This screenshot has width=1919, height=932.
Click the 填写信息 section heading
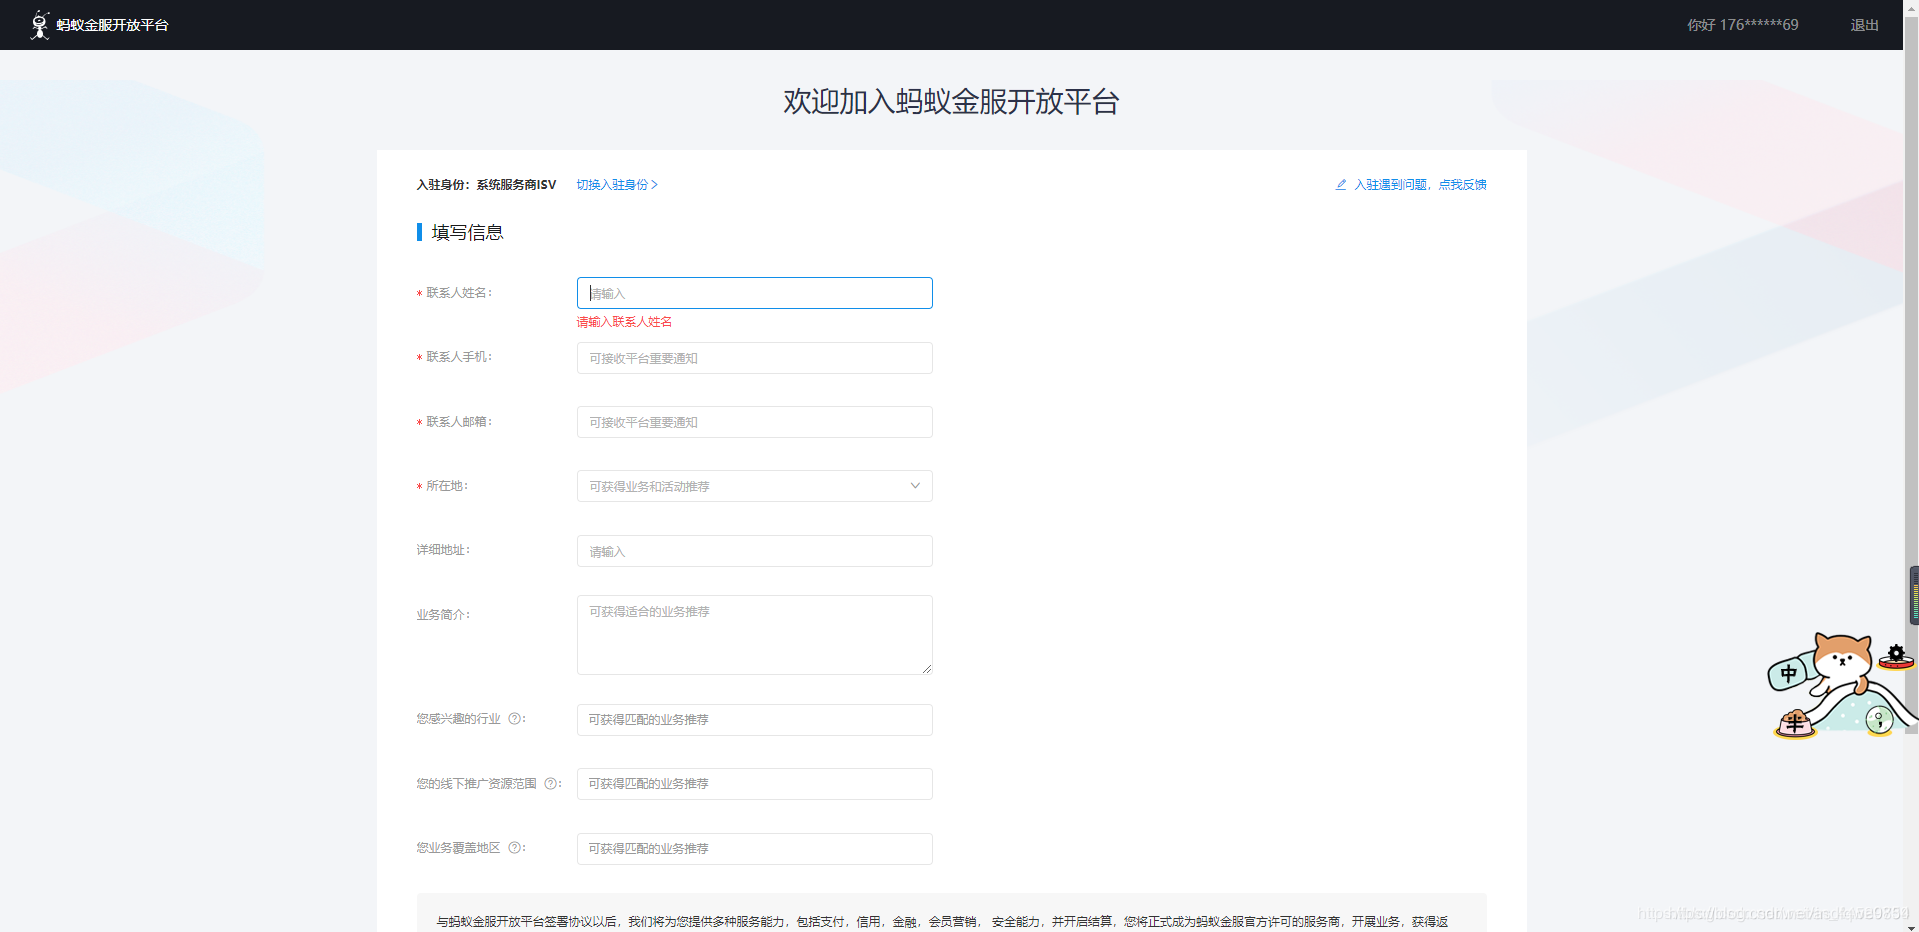[467, 233]
